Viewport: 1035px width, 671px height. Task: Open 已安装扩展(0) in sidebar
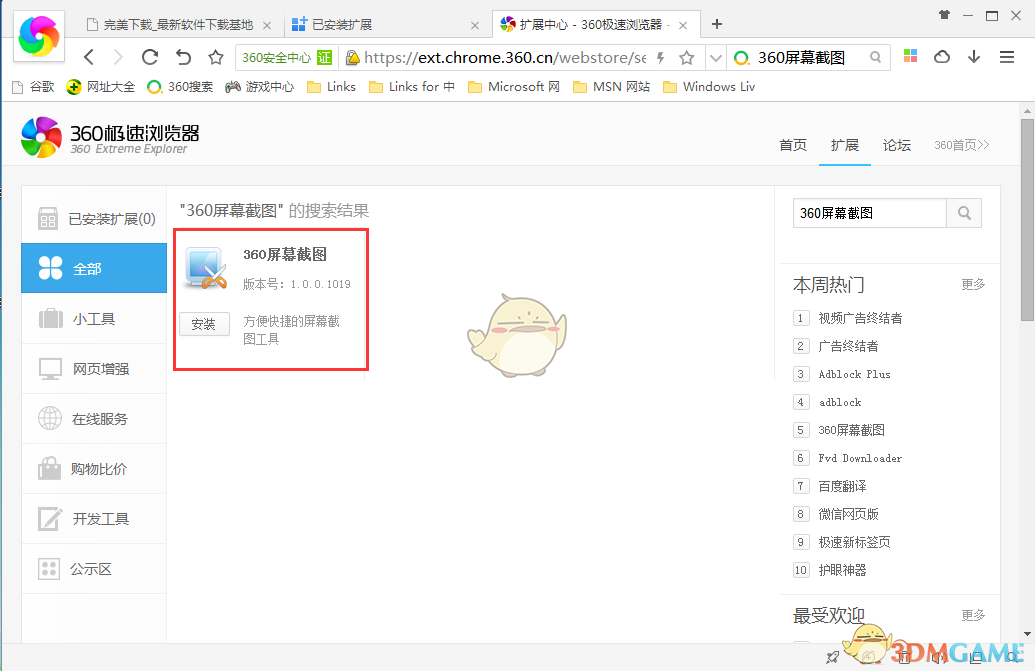click(x=94, y=218)
